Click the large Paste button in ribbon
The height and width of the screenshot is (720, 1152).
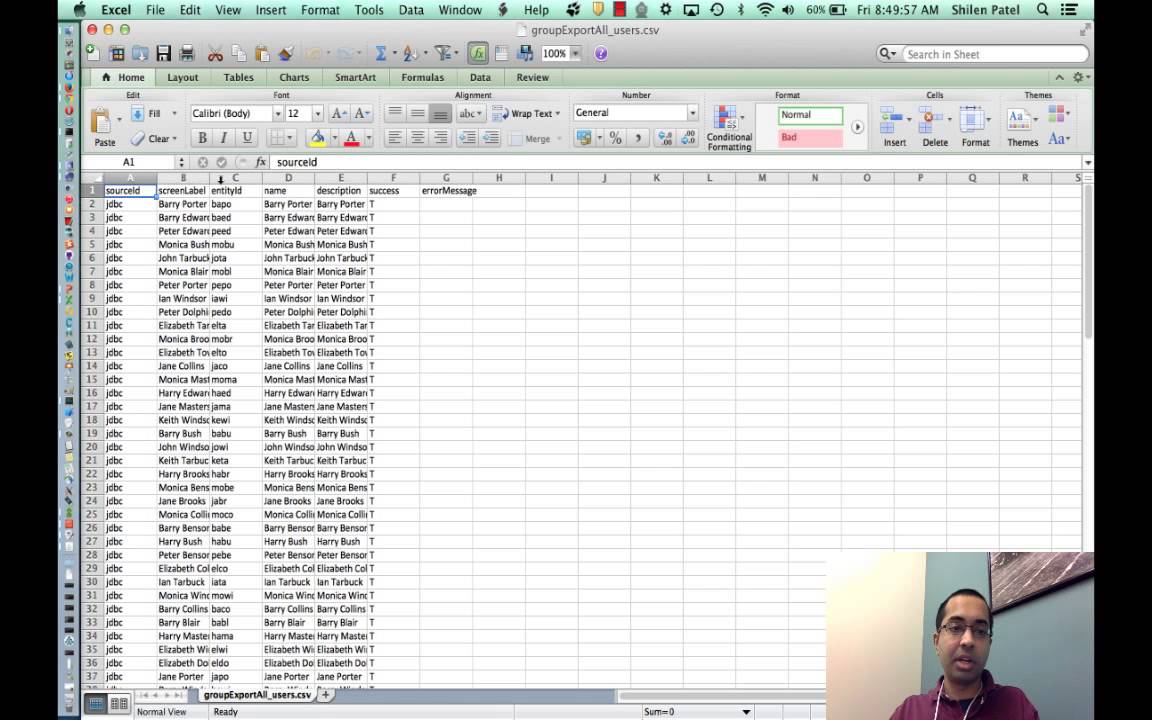[x=103, y=126]
